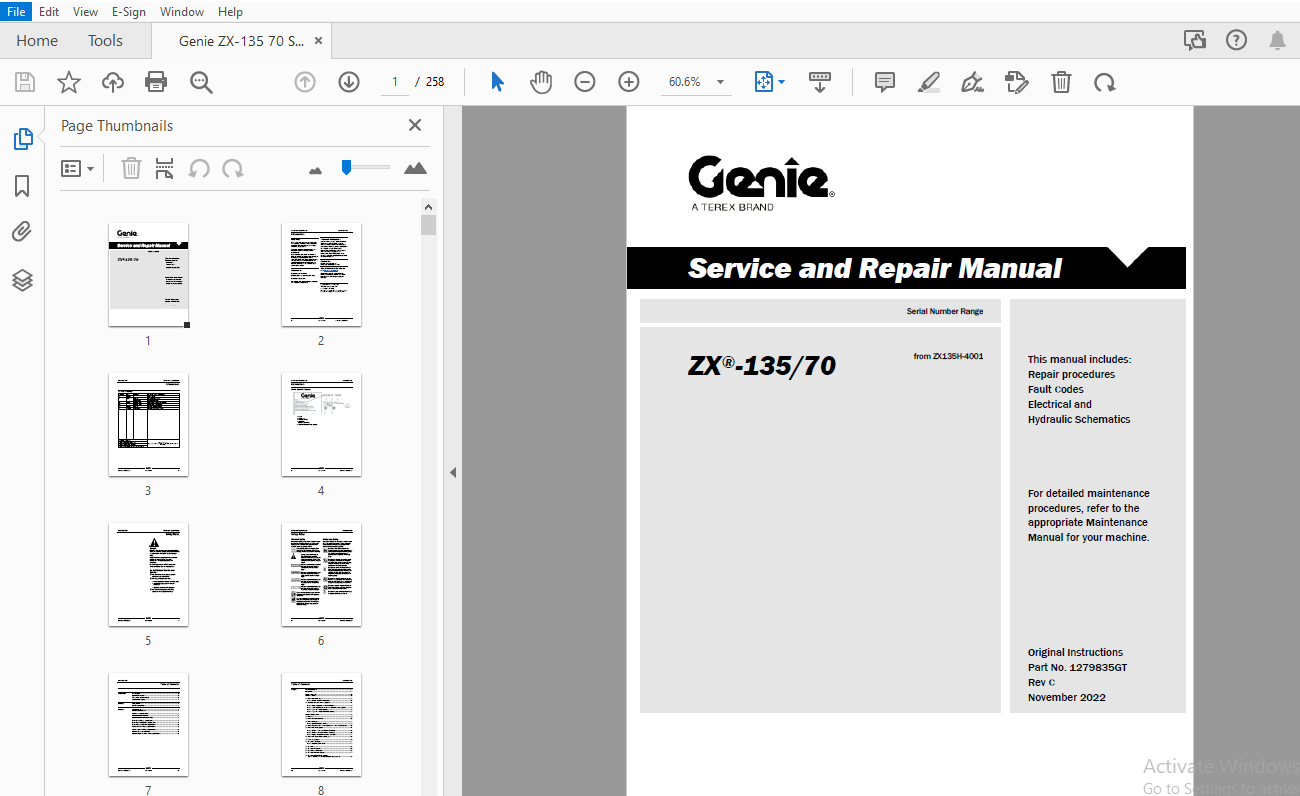Delete page using toolbar trash icon
The image size is (1300, 796).
1061,82
